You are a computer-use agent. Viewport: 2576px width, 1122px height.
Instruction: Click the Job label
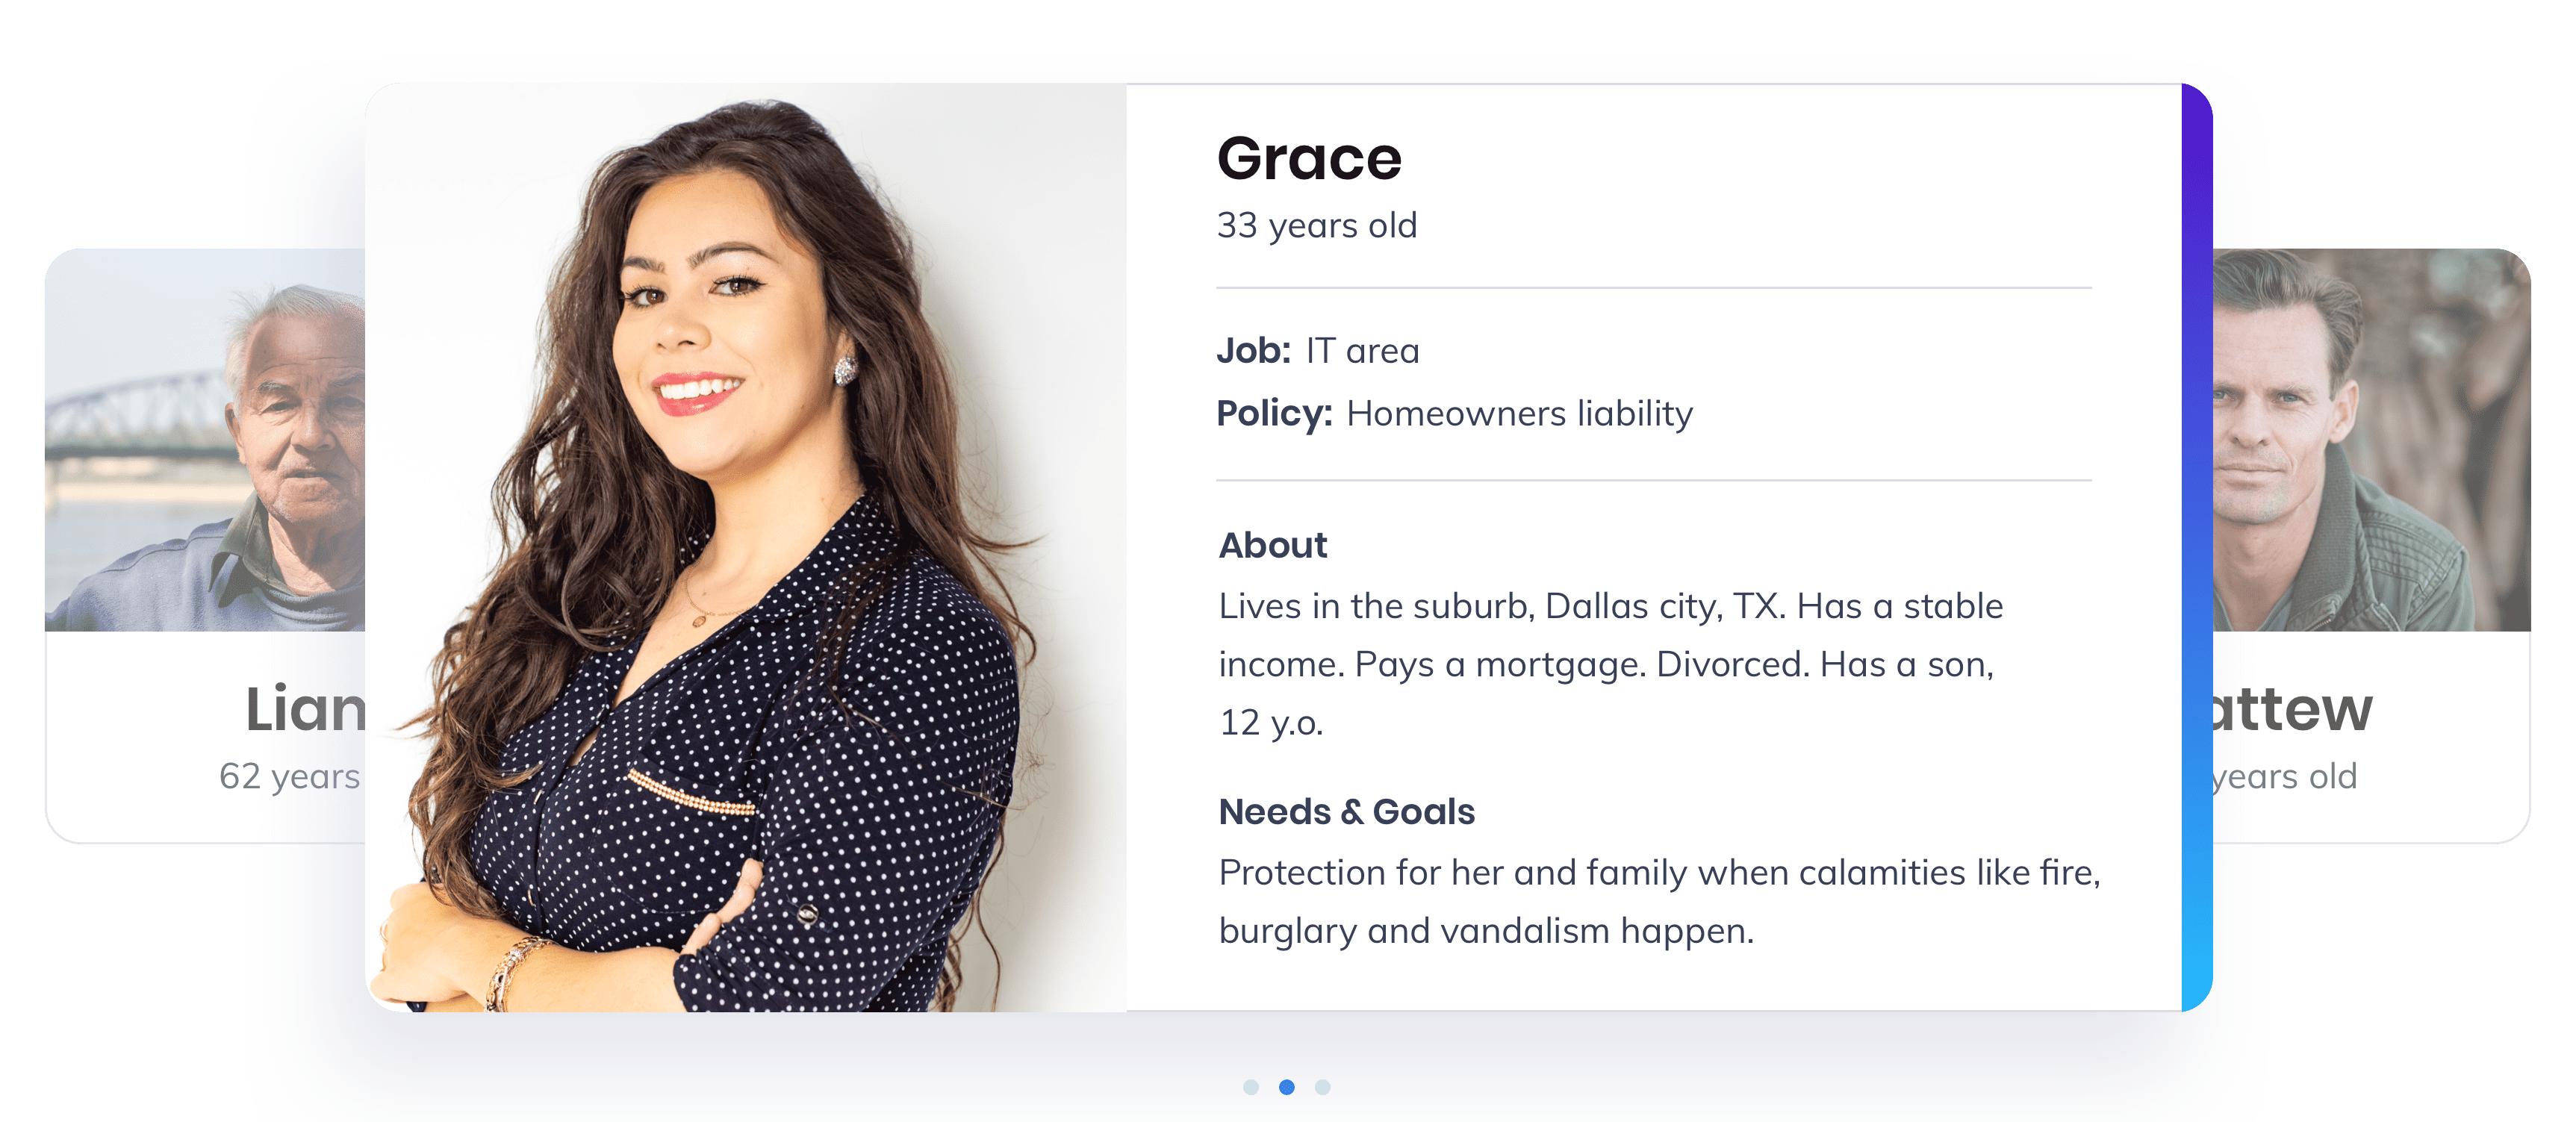(1253, 351)
